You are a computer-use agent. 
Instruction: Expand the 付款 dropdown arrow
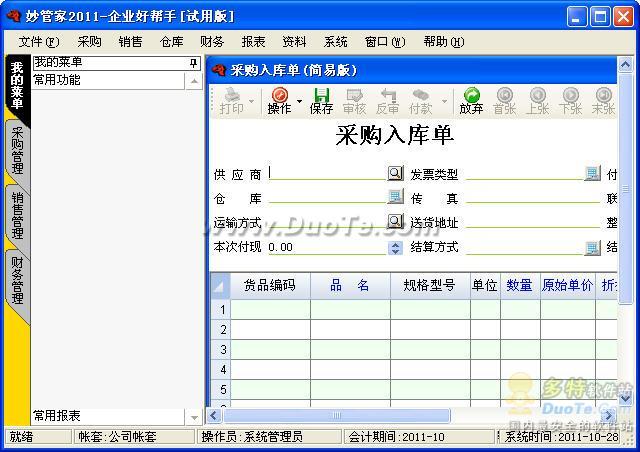(x=444, y=101)
